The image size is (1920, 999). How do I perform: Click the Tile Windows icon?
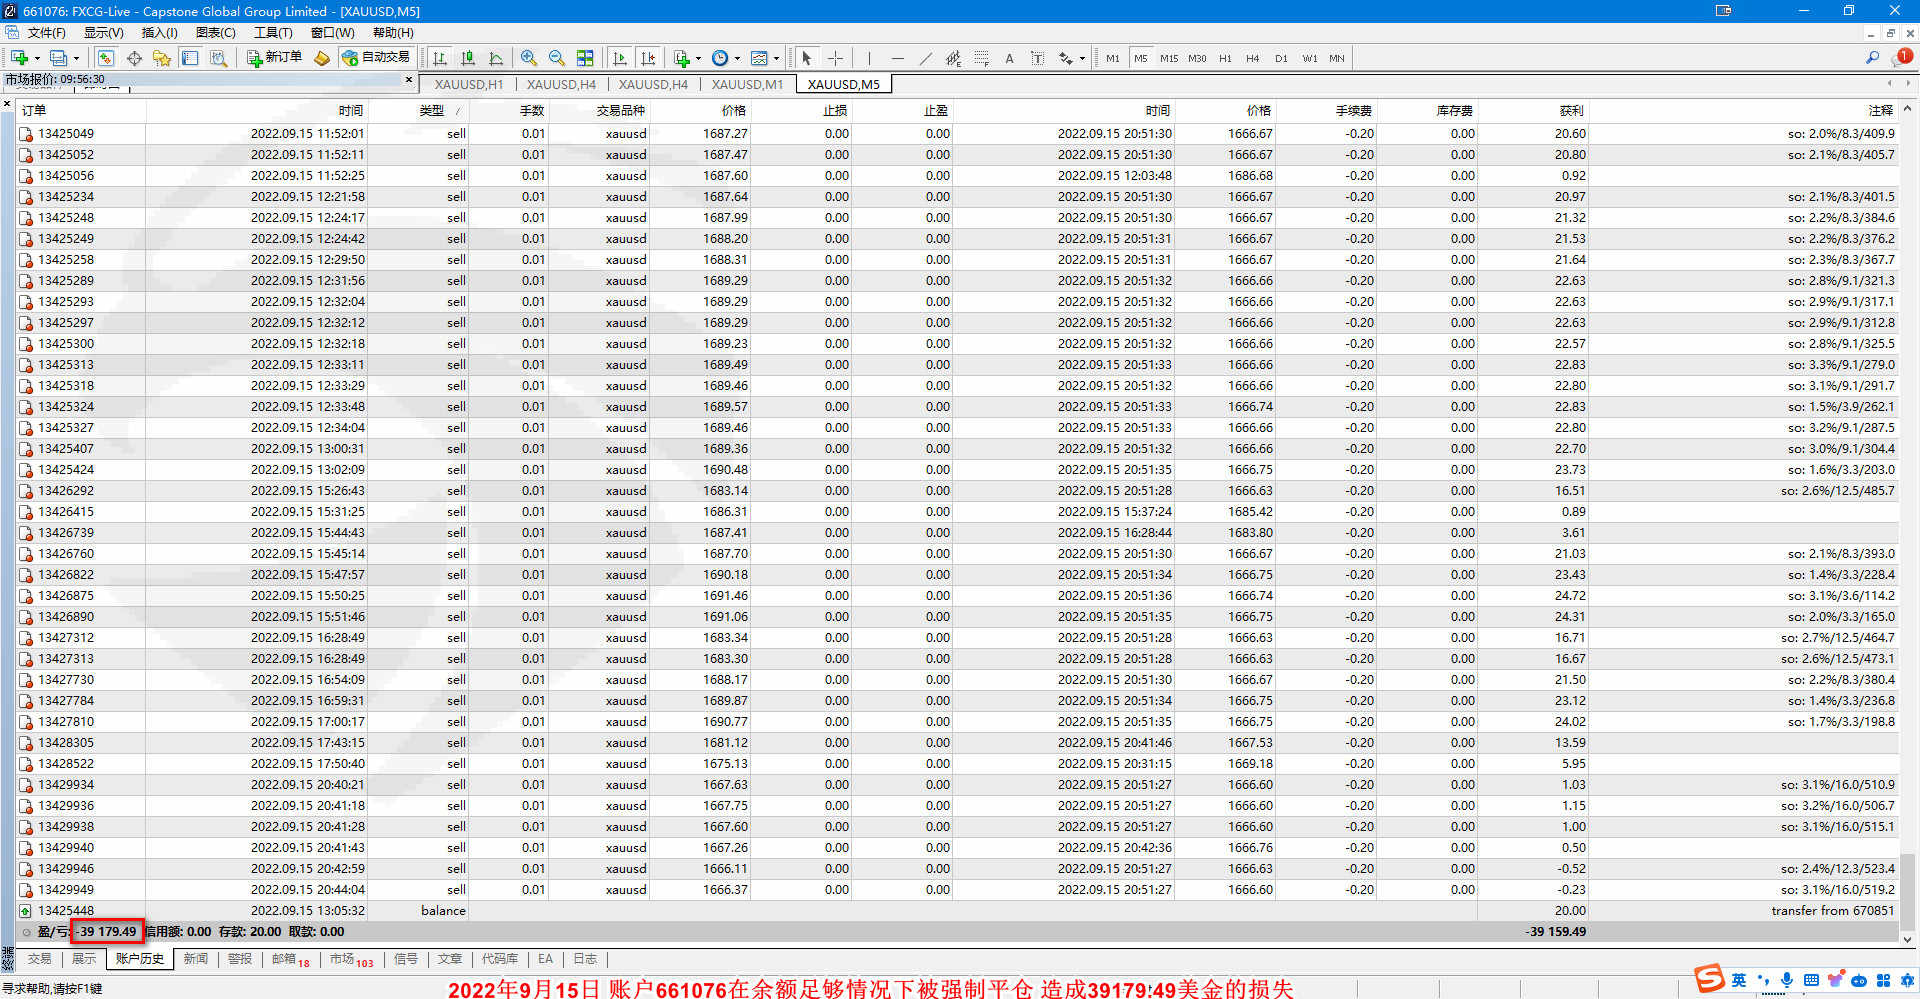click(585, 58)
